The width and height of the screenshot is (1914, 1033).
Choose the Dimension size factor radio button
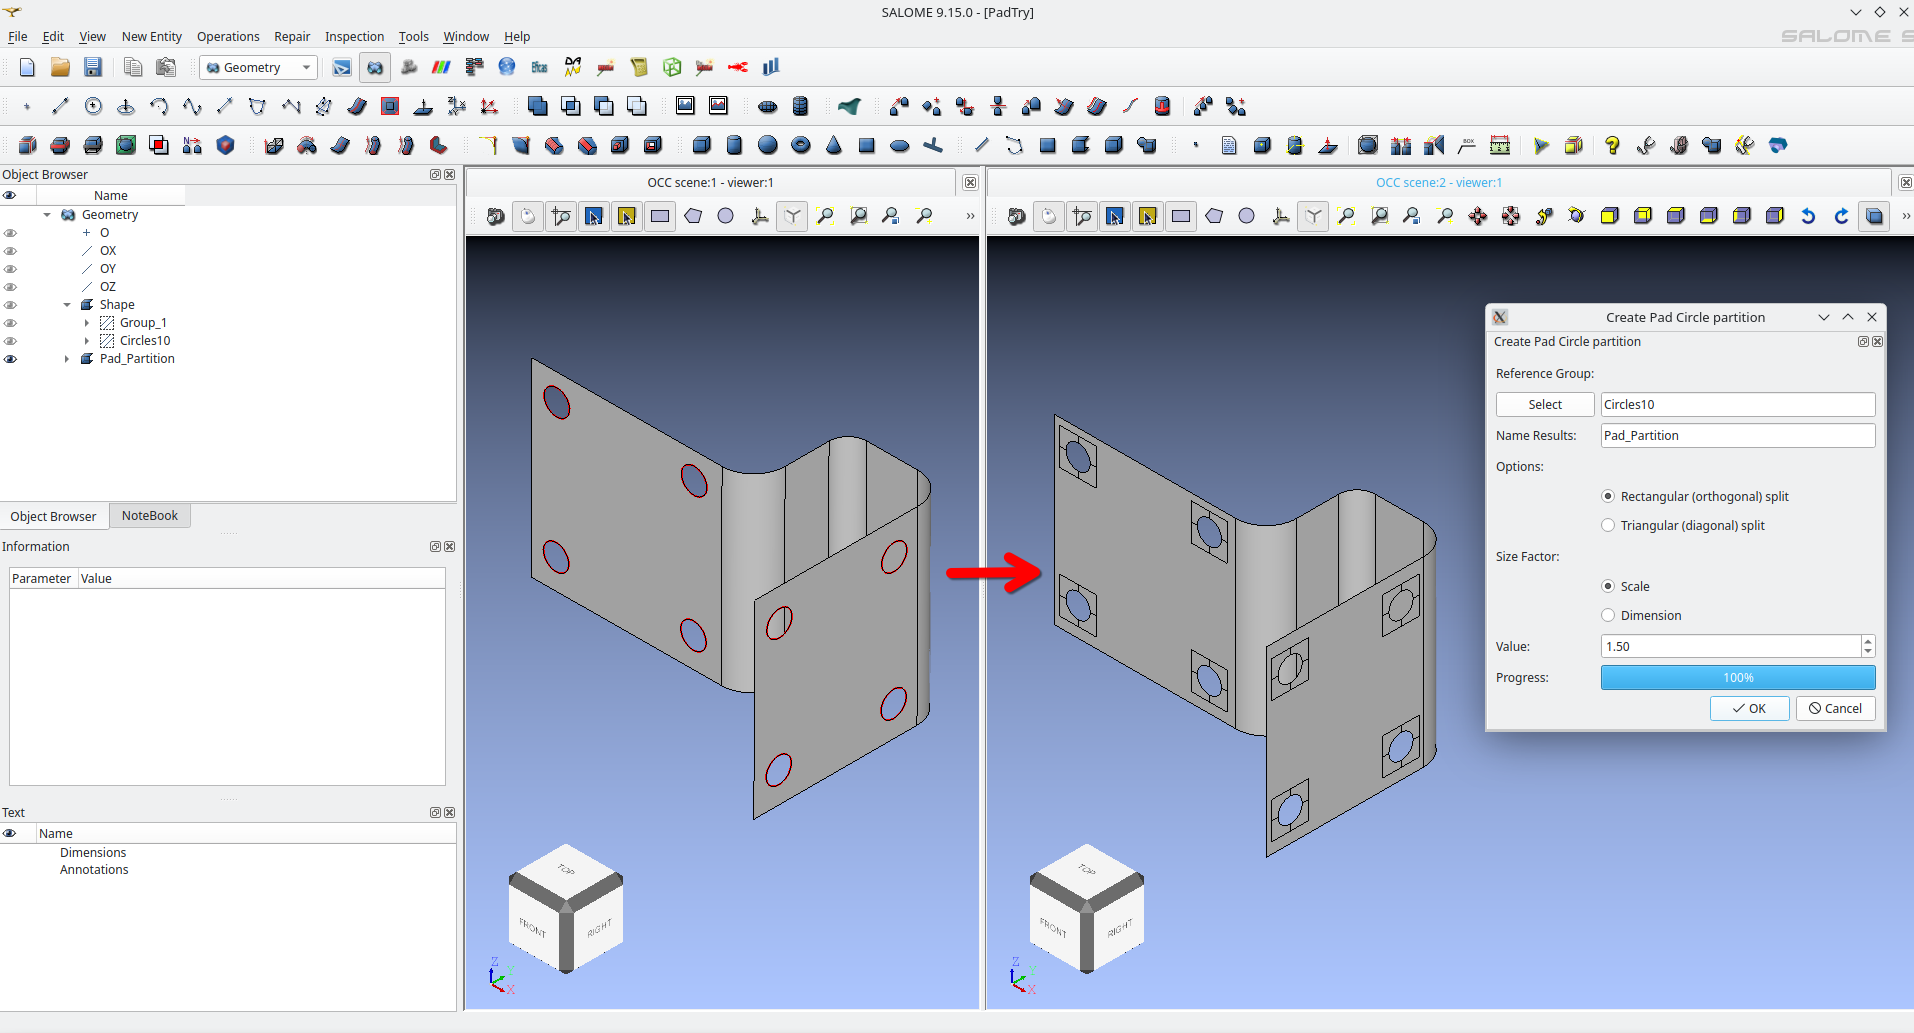1608,615
